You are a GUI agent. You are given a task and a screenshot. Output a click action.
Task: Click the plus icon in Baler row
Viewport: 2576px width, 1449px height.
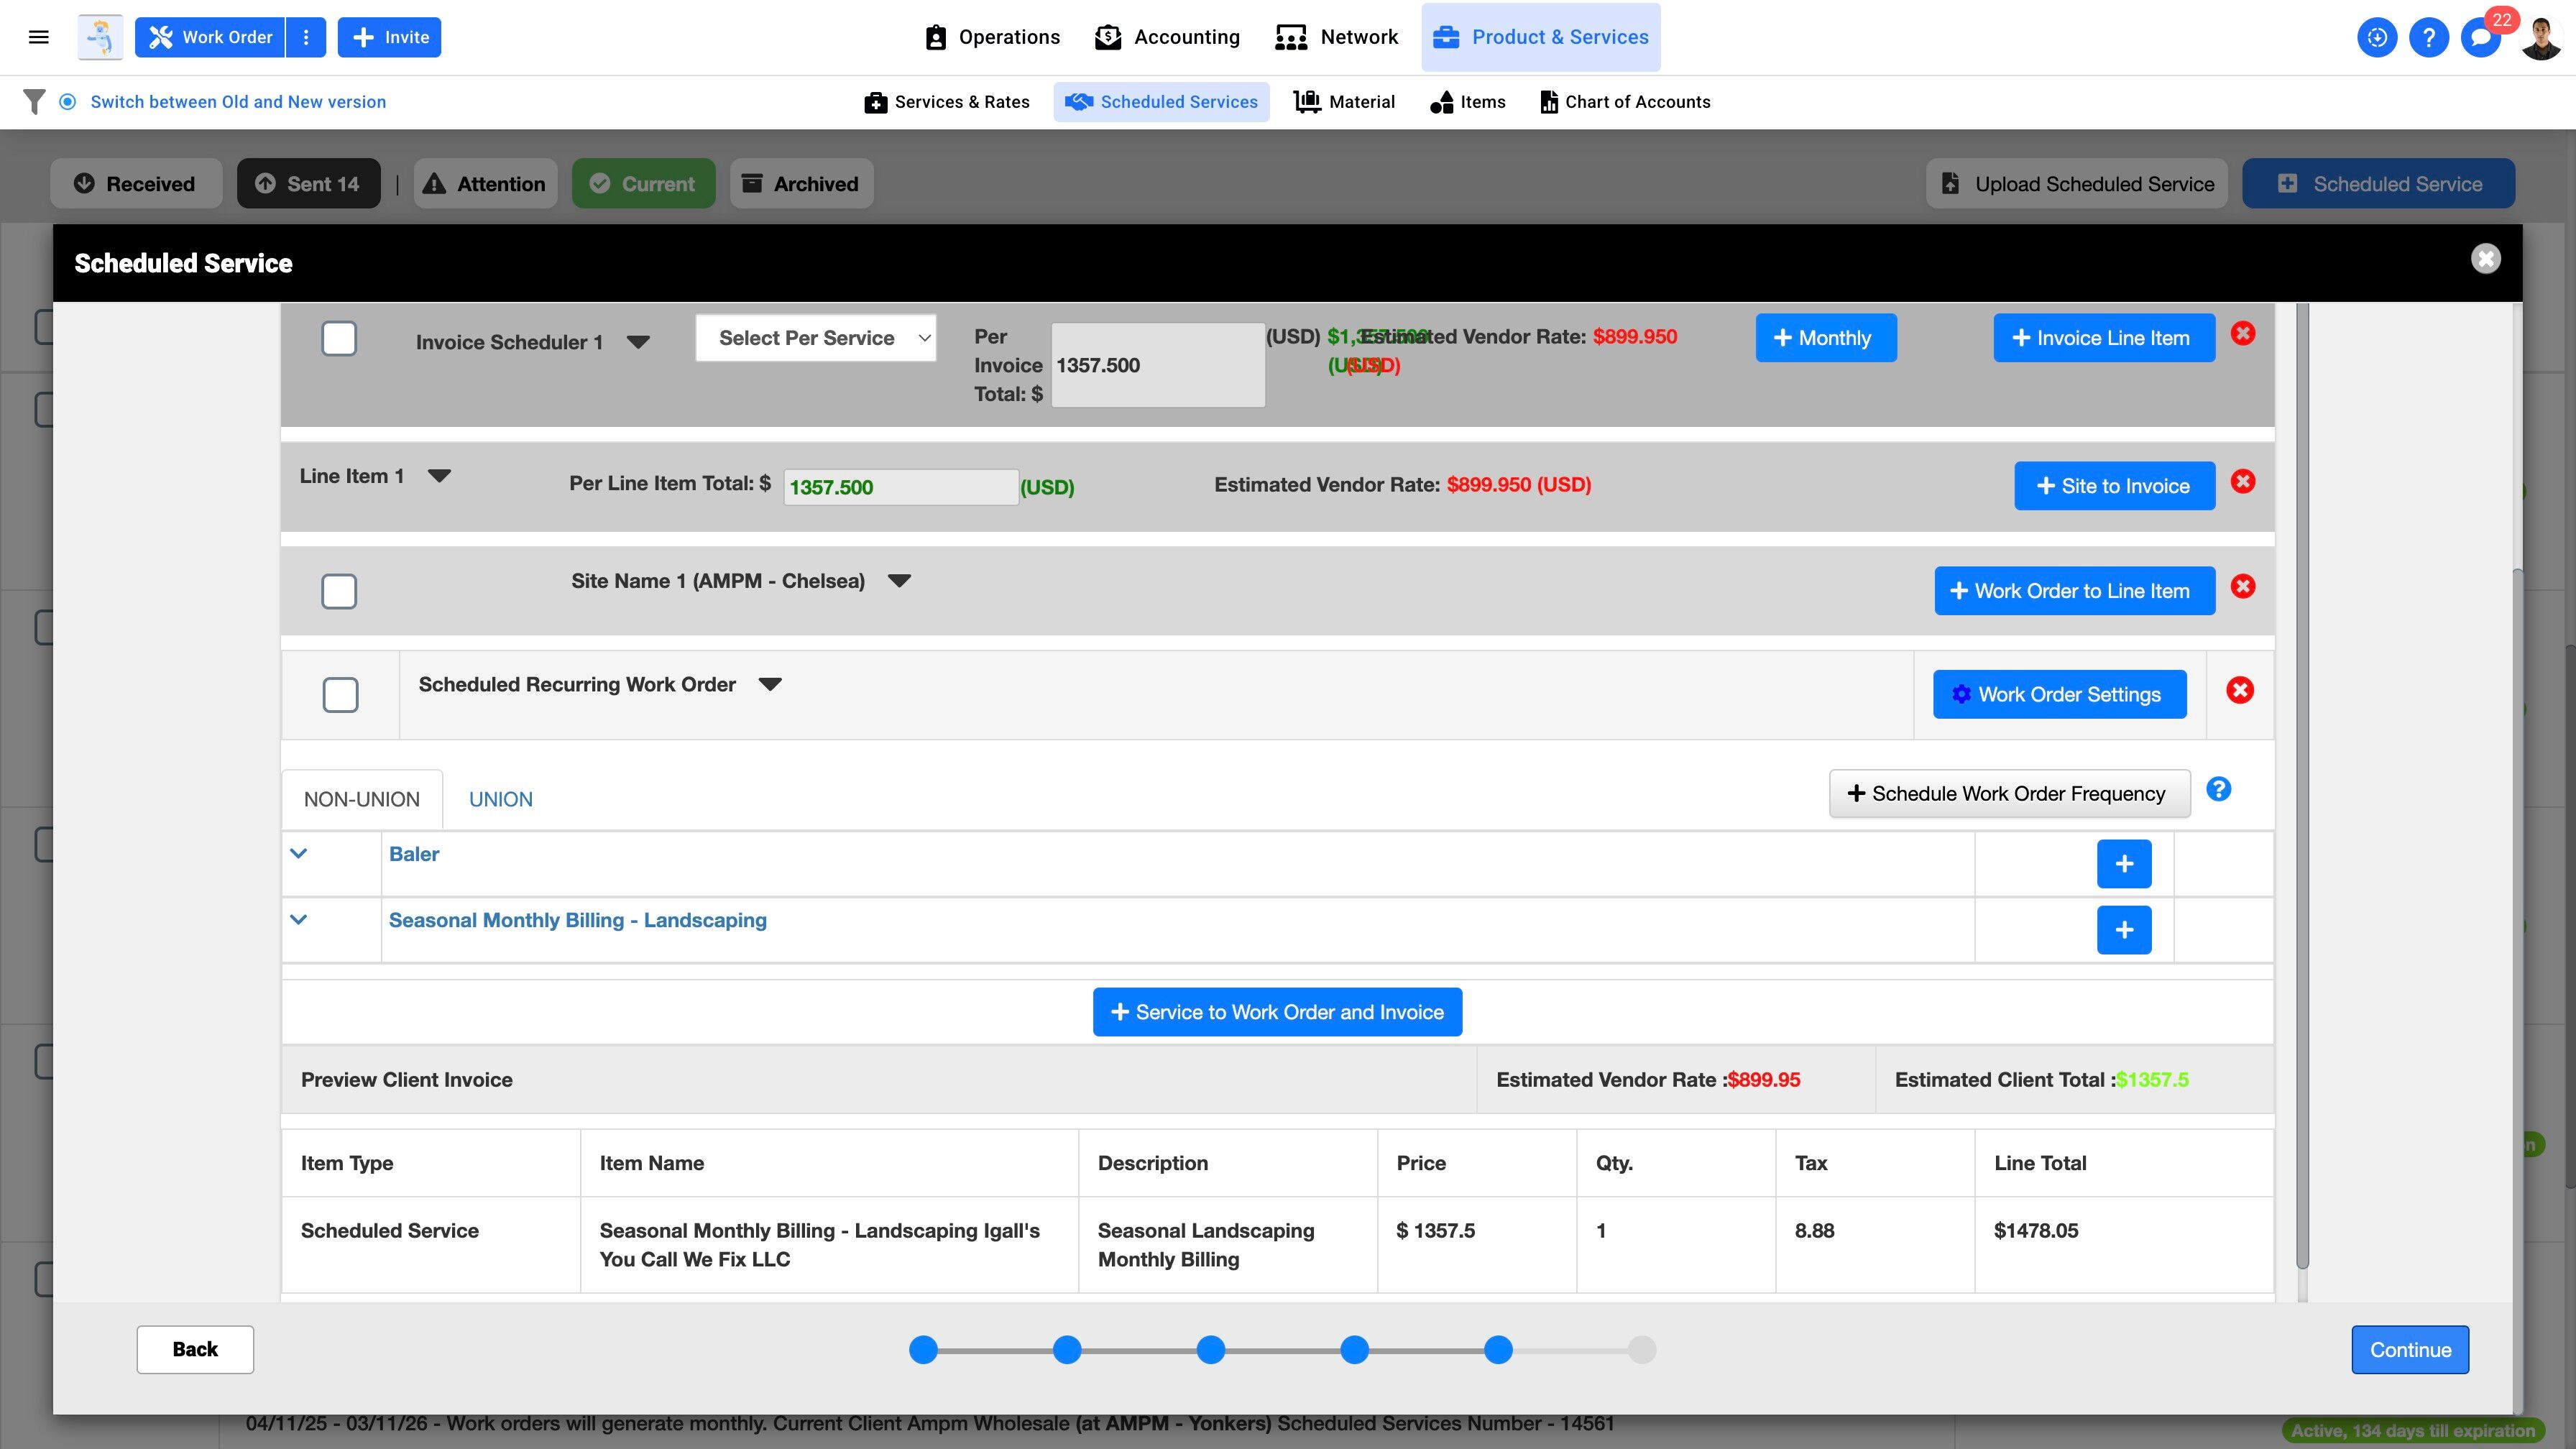(2123, 864)
